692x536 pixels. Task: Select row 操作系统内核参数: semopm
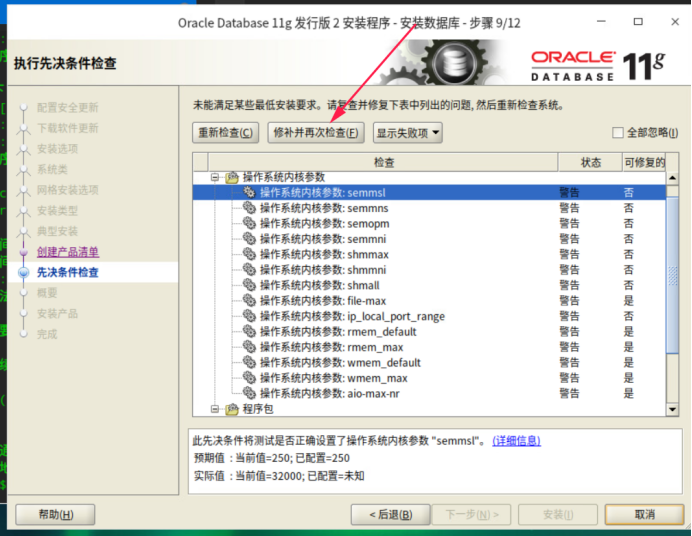tap(429, 223)
